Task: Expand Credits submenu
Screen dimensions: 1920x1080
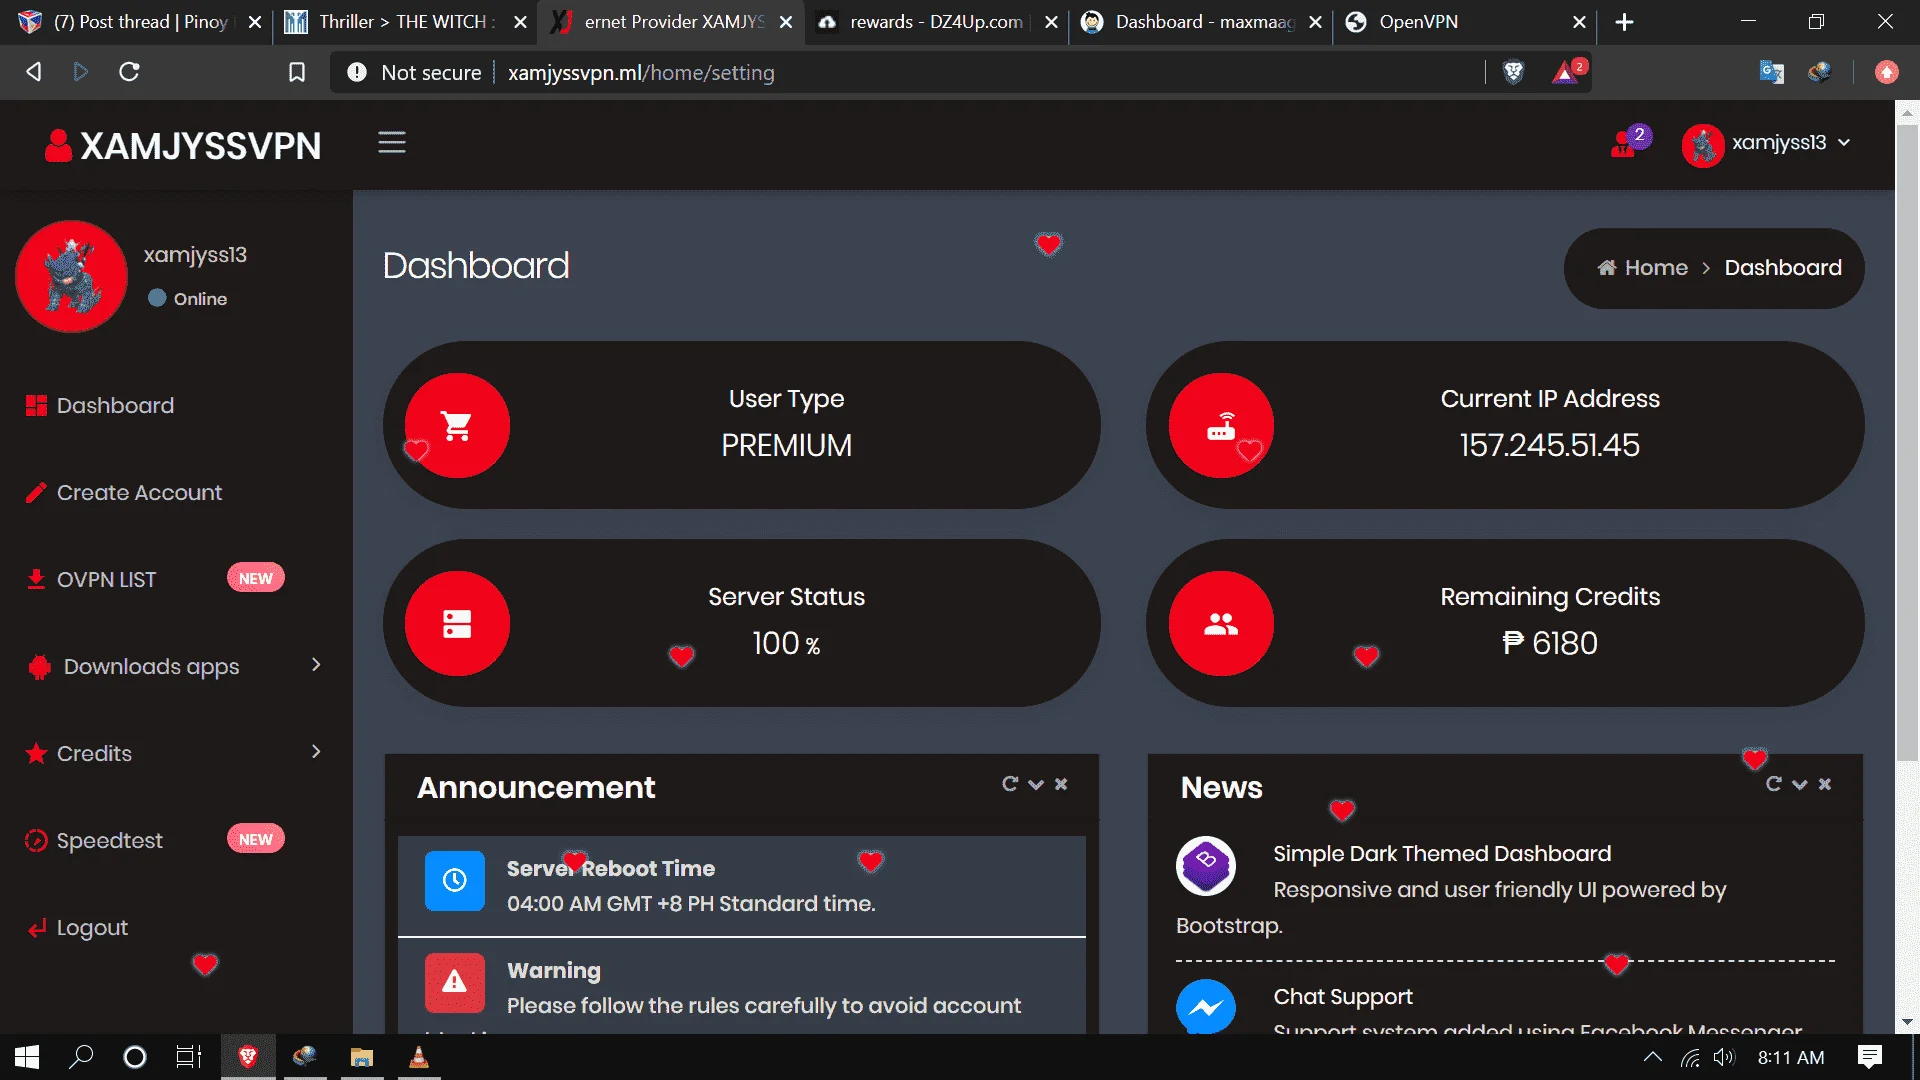Action: tap(175, 753)
